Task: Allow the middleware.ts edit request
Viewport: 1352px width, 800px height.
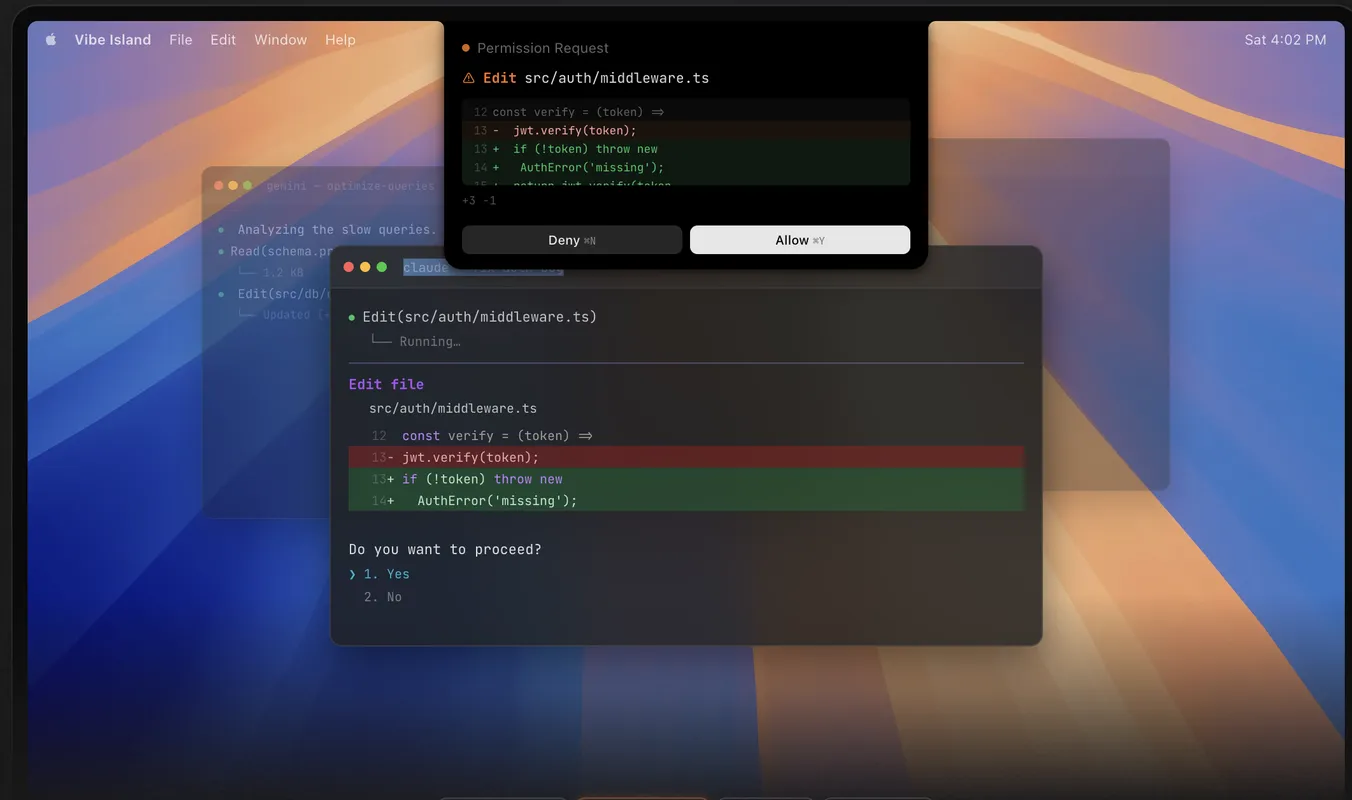Action: click(x=800, y=240)
